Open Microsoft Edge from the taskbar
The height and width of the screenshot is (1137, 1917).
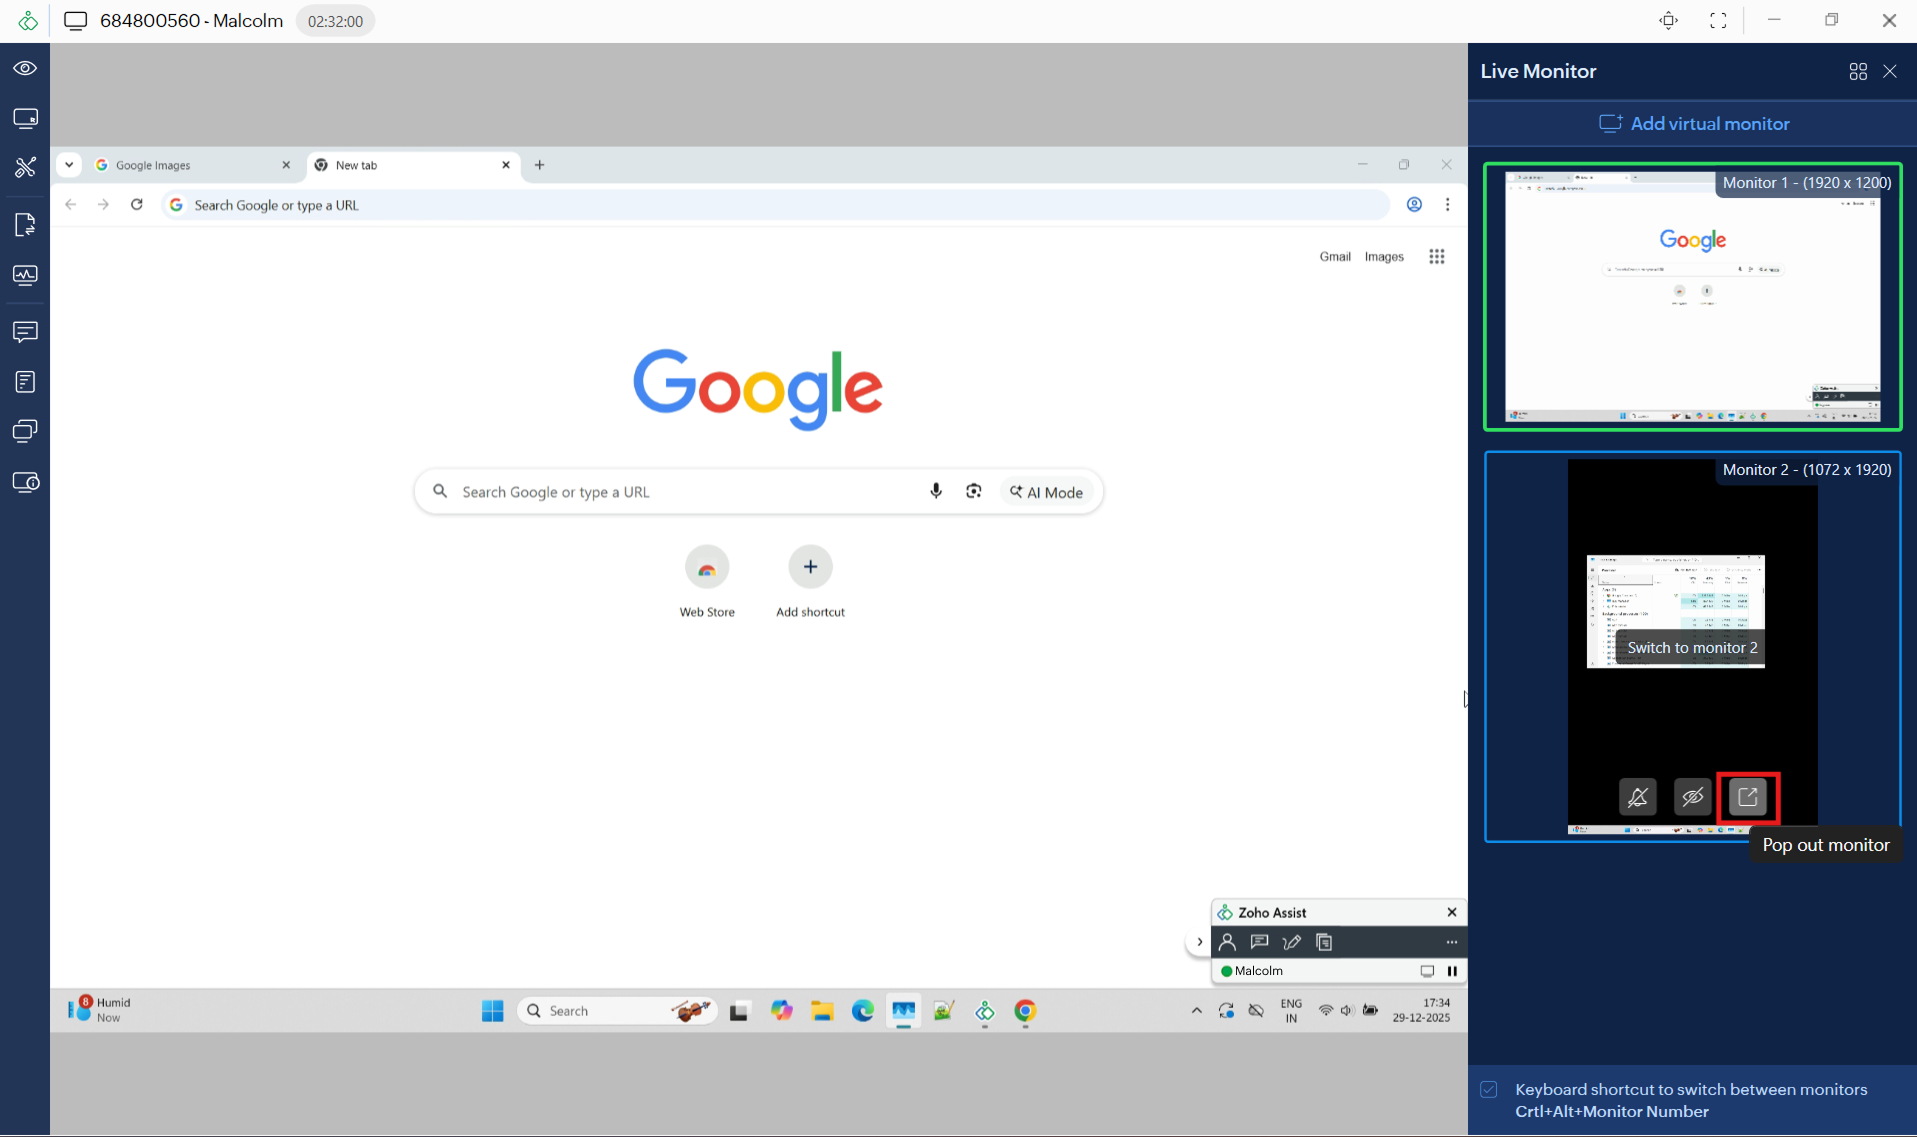click(x=862, y=1011)
